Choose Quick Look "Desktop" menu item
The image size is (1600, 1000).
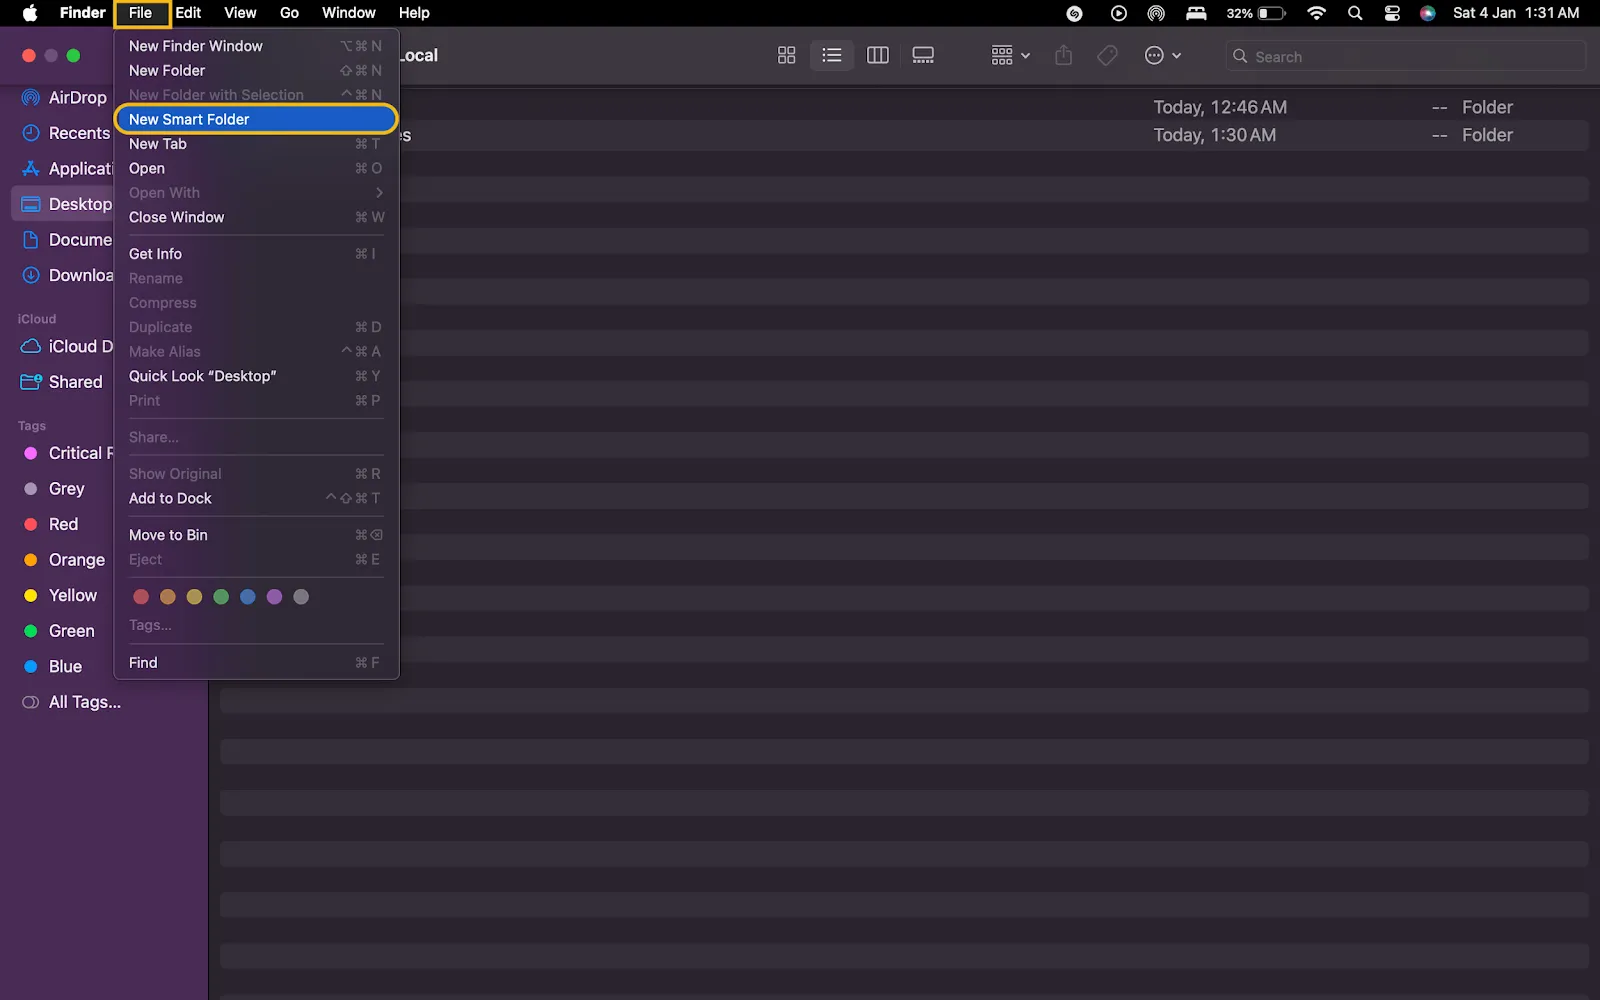(x=256, y=376)
